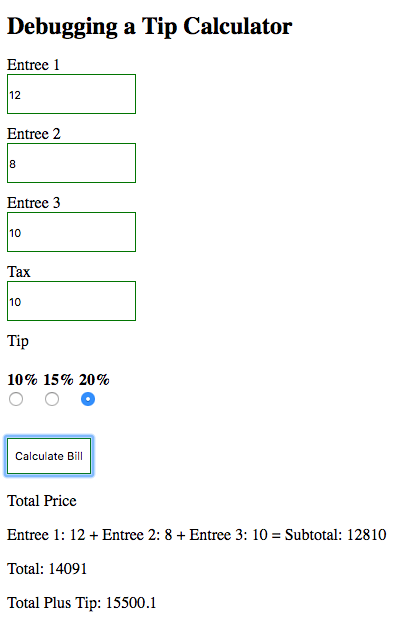Click the Entree 3 label text
The width and height of the screenshot is (416, 638).
(34, 203)
